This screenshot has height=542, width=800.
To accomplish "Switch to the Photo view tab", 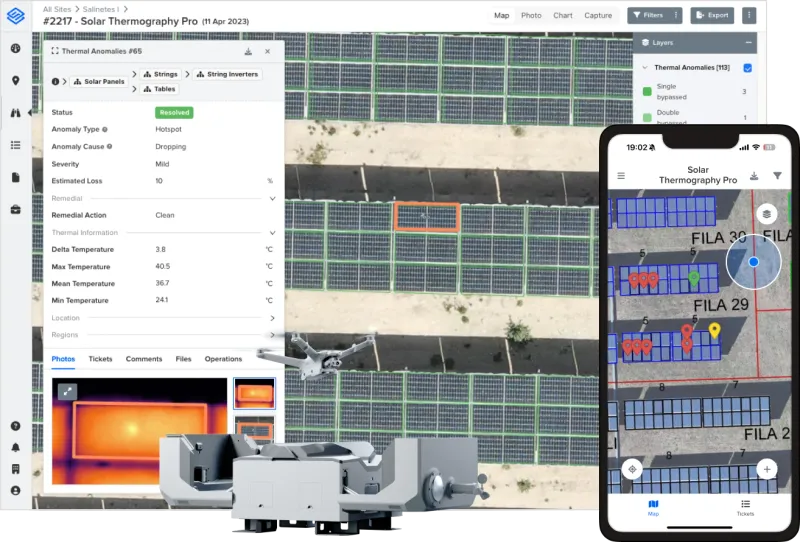I will (x=531, y=16).
